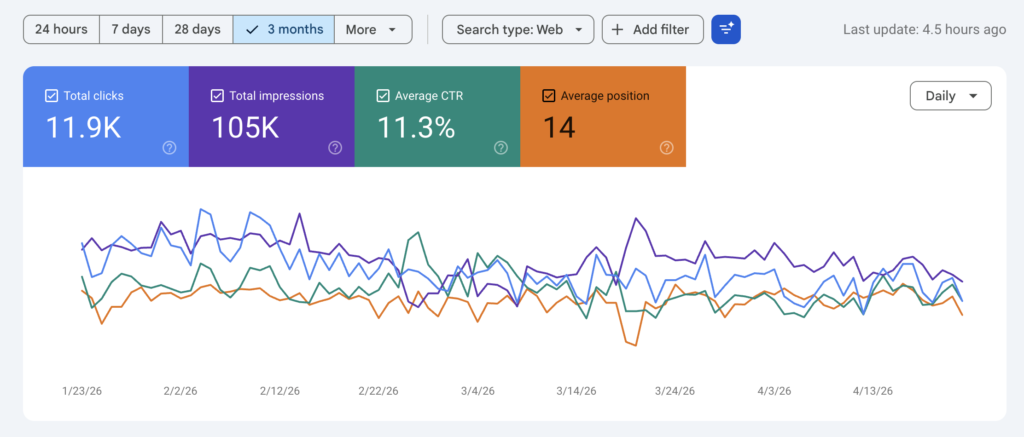The width and height of the screenshot is (1024, 437).
Task: Uncheck the Average position checkbox
Action: (x=548, y=96)
